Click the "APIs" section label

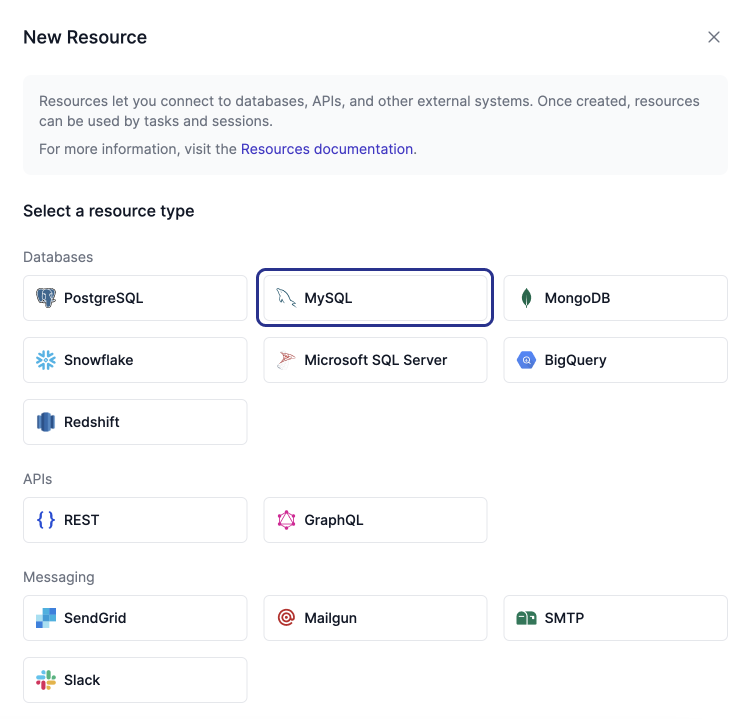[x=38, y=479]
